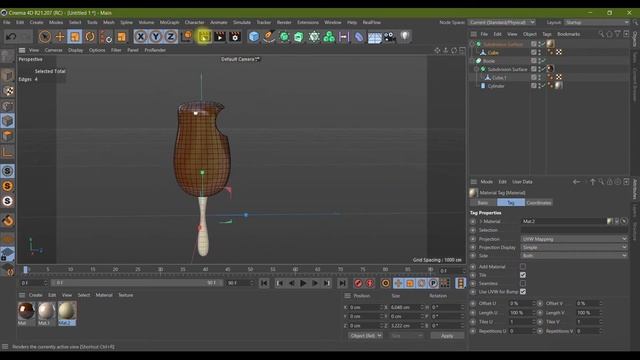Open the Create menu
Image resolution: width=640 pixels, height=360 pixels.
(36, 22)
